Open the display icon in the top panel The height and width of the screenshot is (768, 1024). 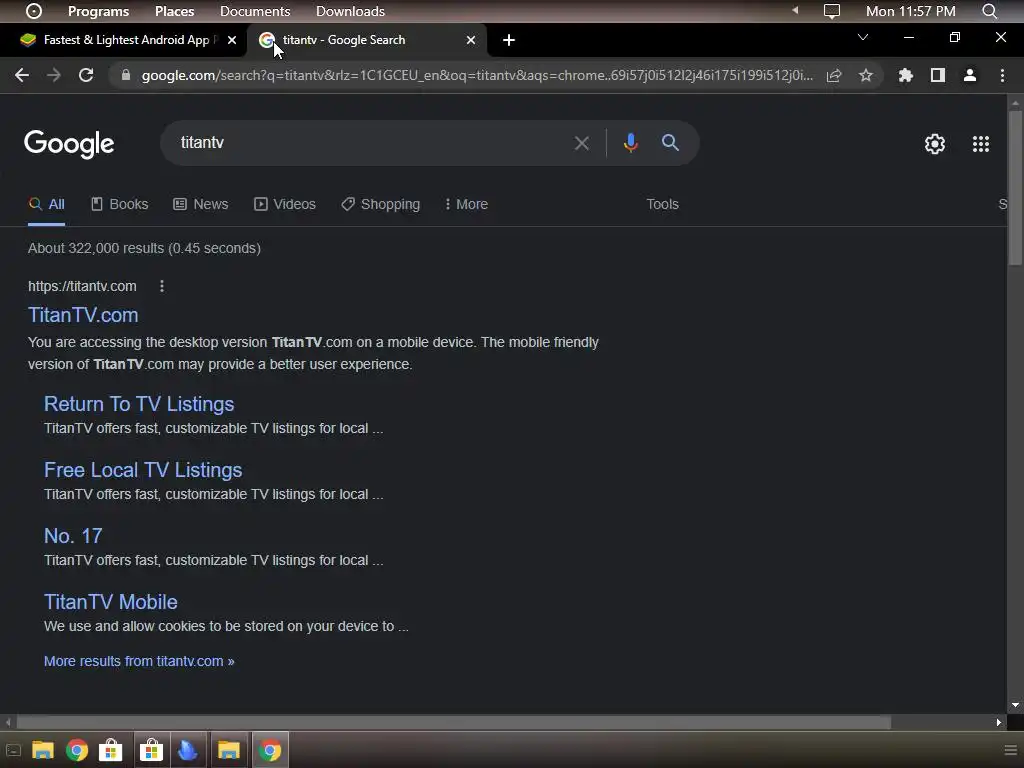click(x=831, y=11)
